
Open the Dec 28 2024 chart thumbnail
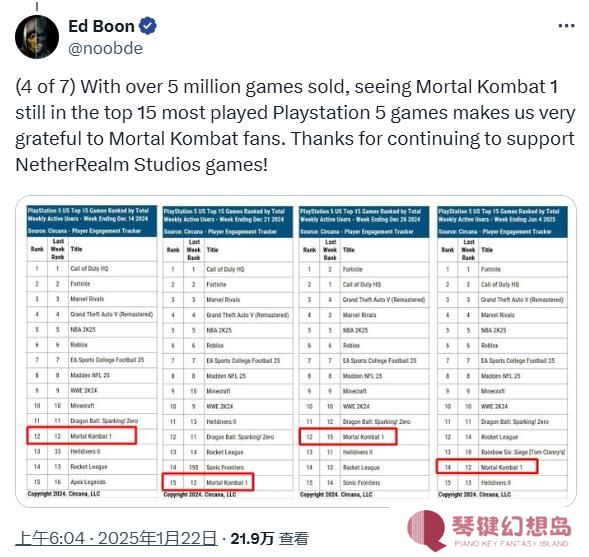pyautogui.click(x=364, y=352)
